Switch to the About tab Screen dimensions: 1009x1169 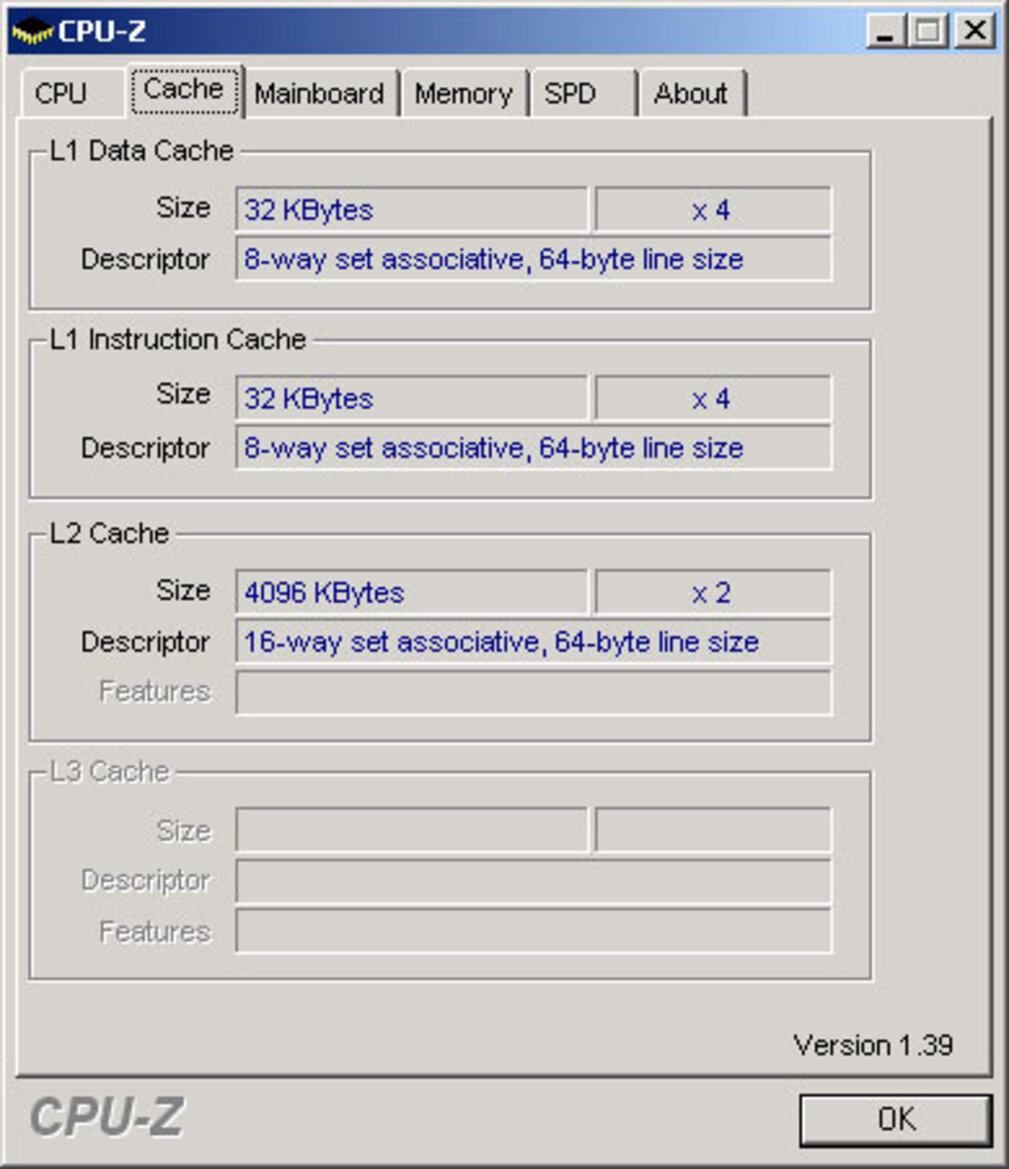[692, 94]
